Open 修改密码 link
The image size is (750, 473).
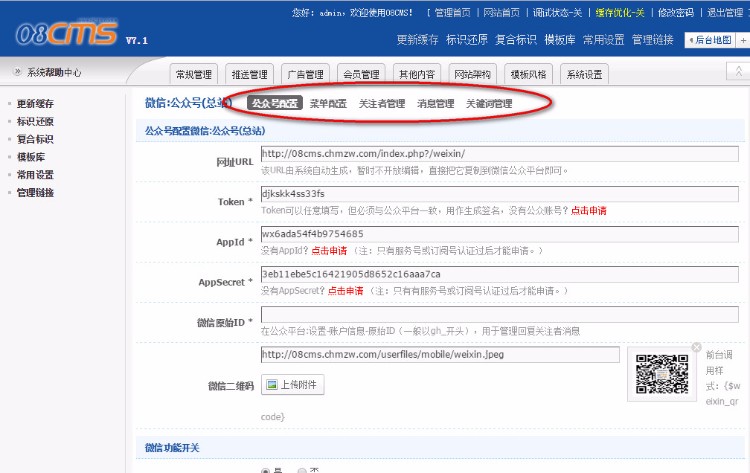tap(675, 13)
